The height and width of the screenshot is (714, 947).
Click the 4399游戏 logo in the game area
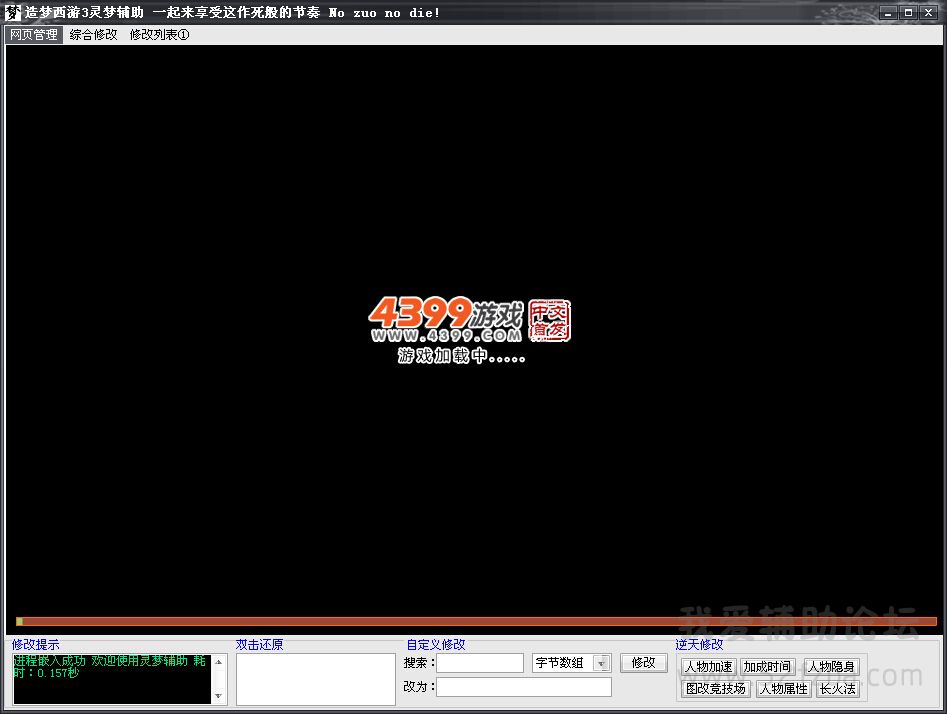click(469, 320)
